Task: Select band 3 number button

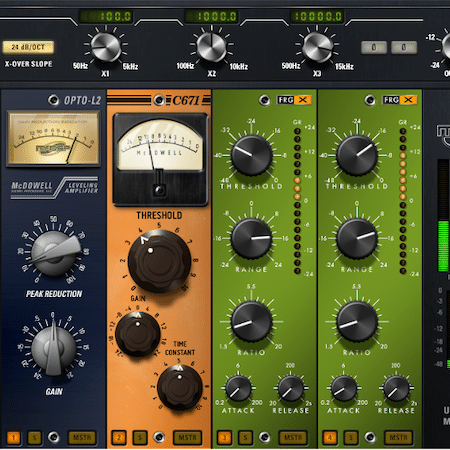Action: (x=224, y=438)
